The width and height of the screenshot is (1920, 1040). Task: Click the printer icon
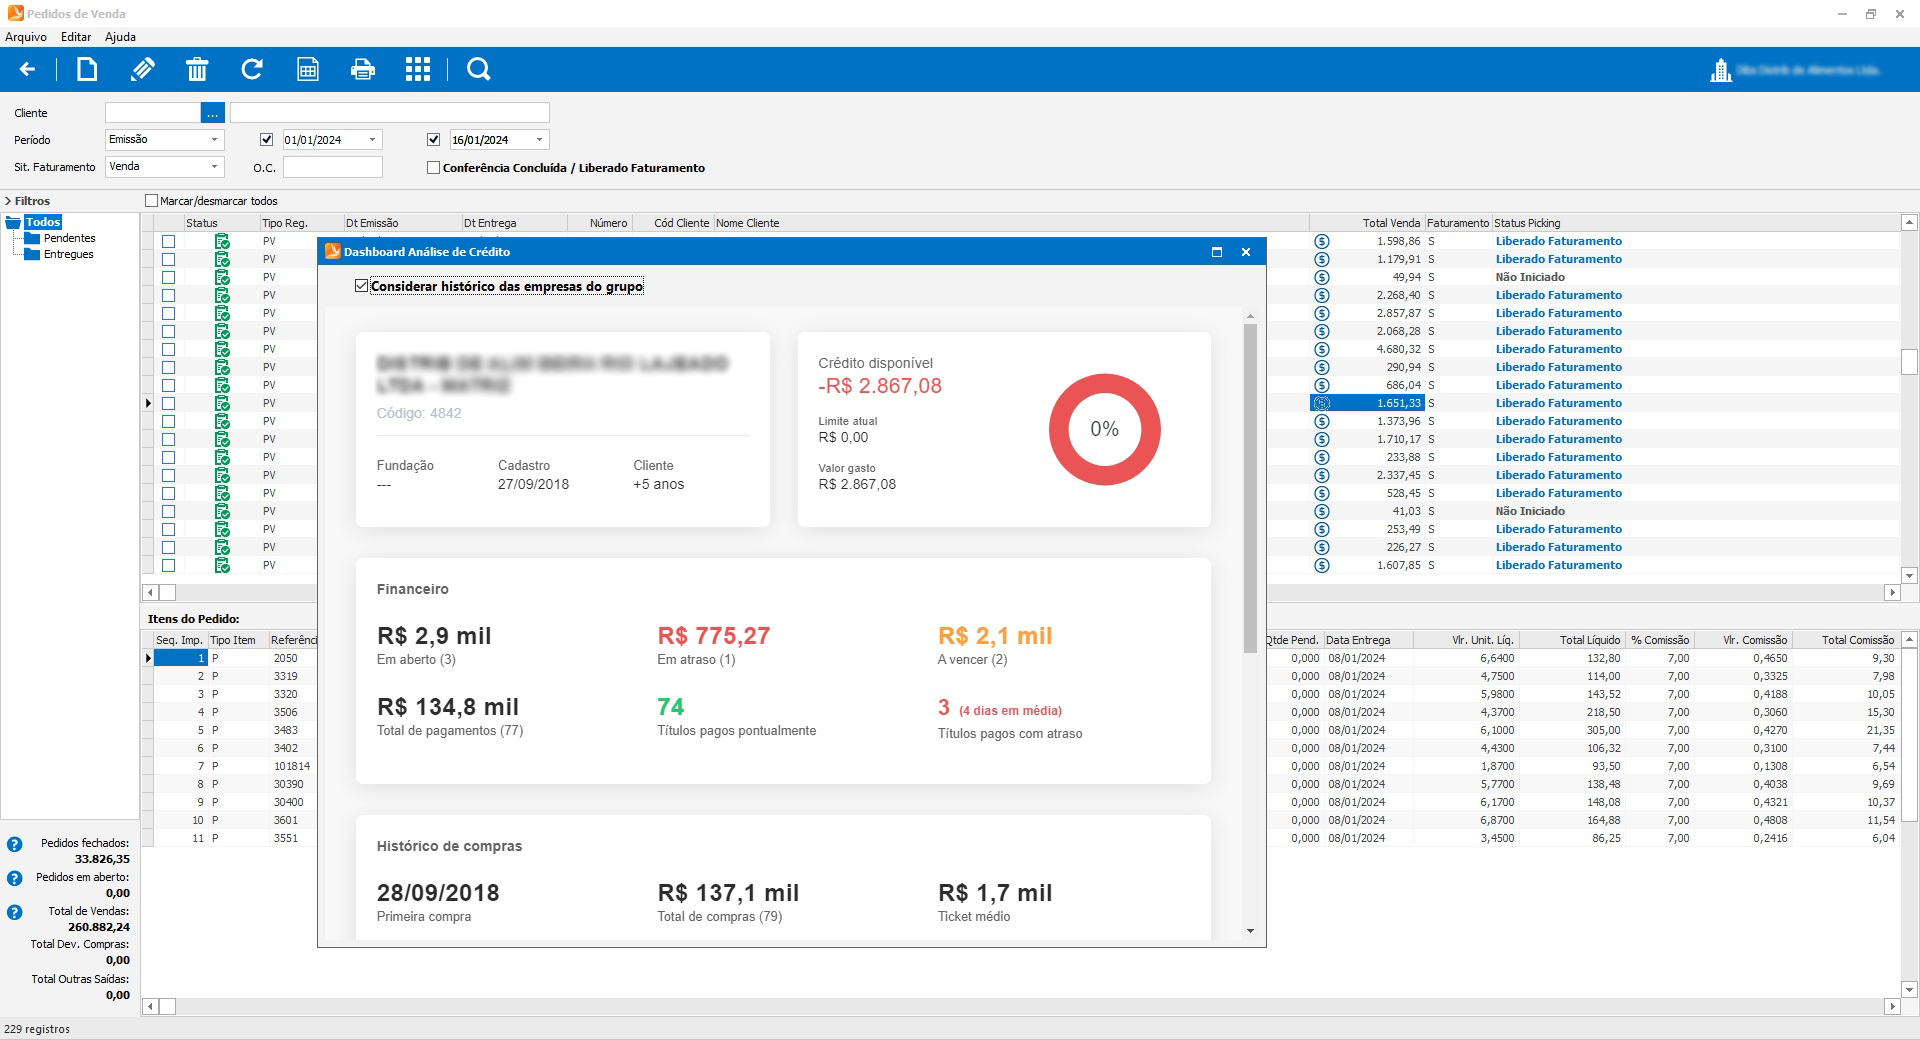(363, 69)
